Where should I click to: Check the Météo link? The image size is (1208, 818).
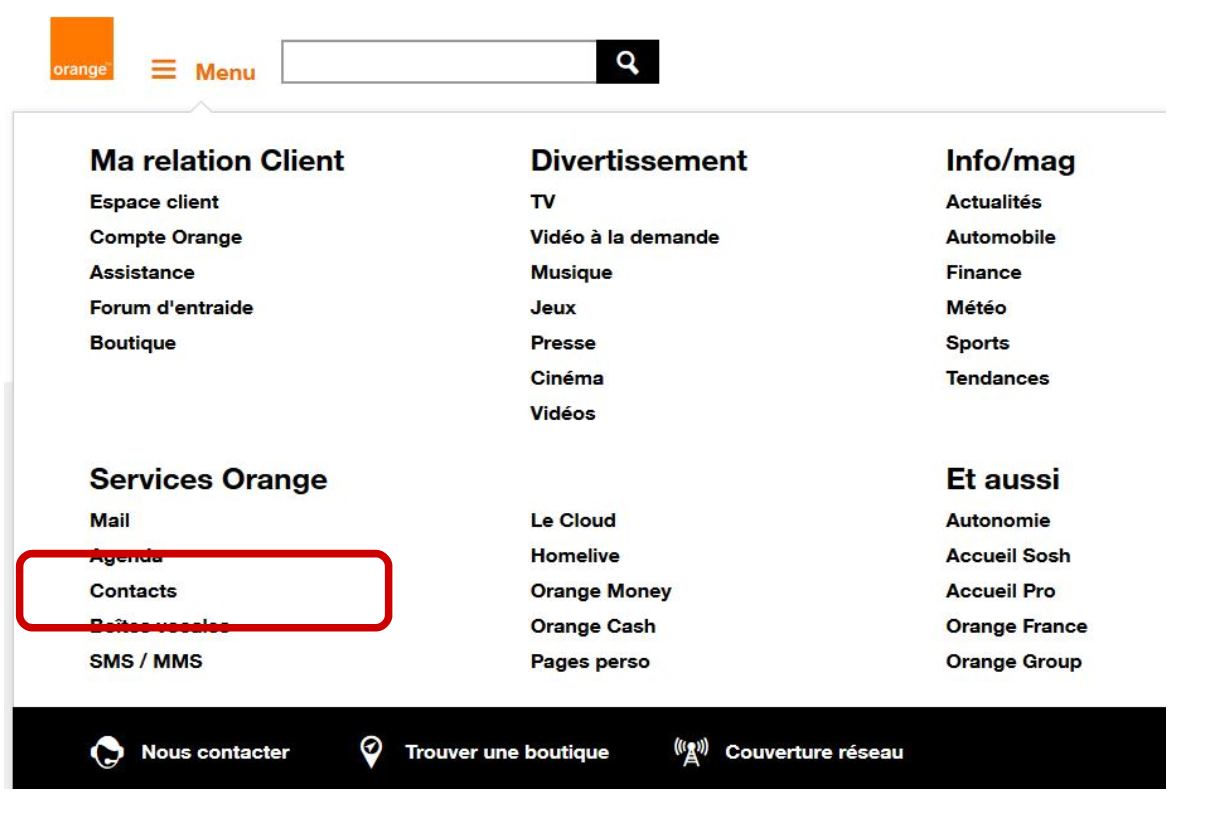pyautogui.click(x=976, y=307)
